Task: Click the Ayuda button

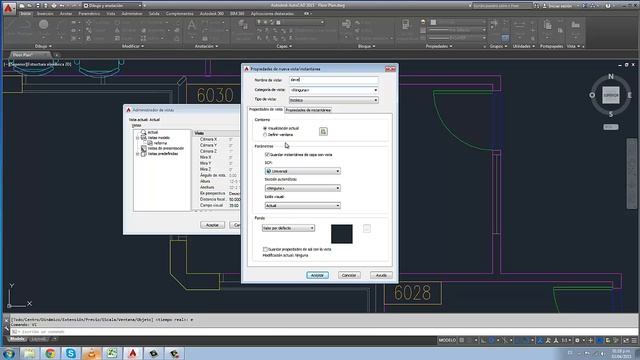Action: [x=381, y=275]
